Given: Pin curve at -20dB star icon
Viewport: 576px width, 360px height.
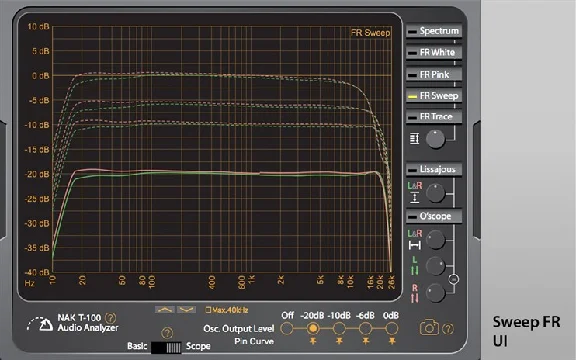Looking at the screenshot, I should coord(313,341).
